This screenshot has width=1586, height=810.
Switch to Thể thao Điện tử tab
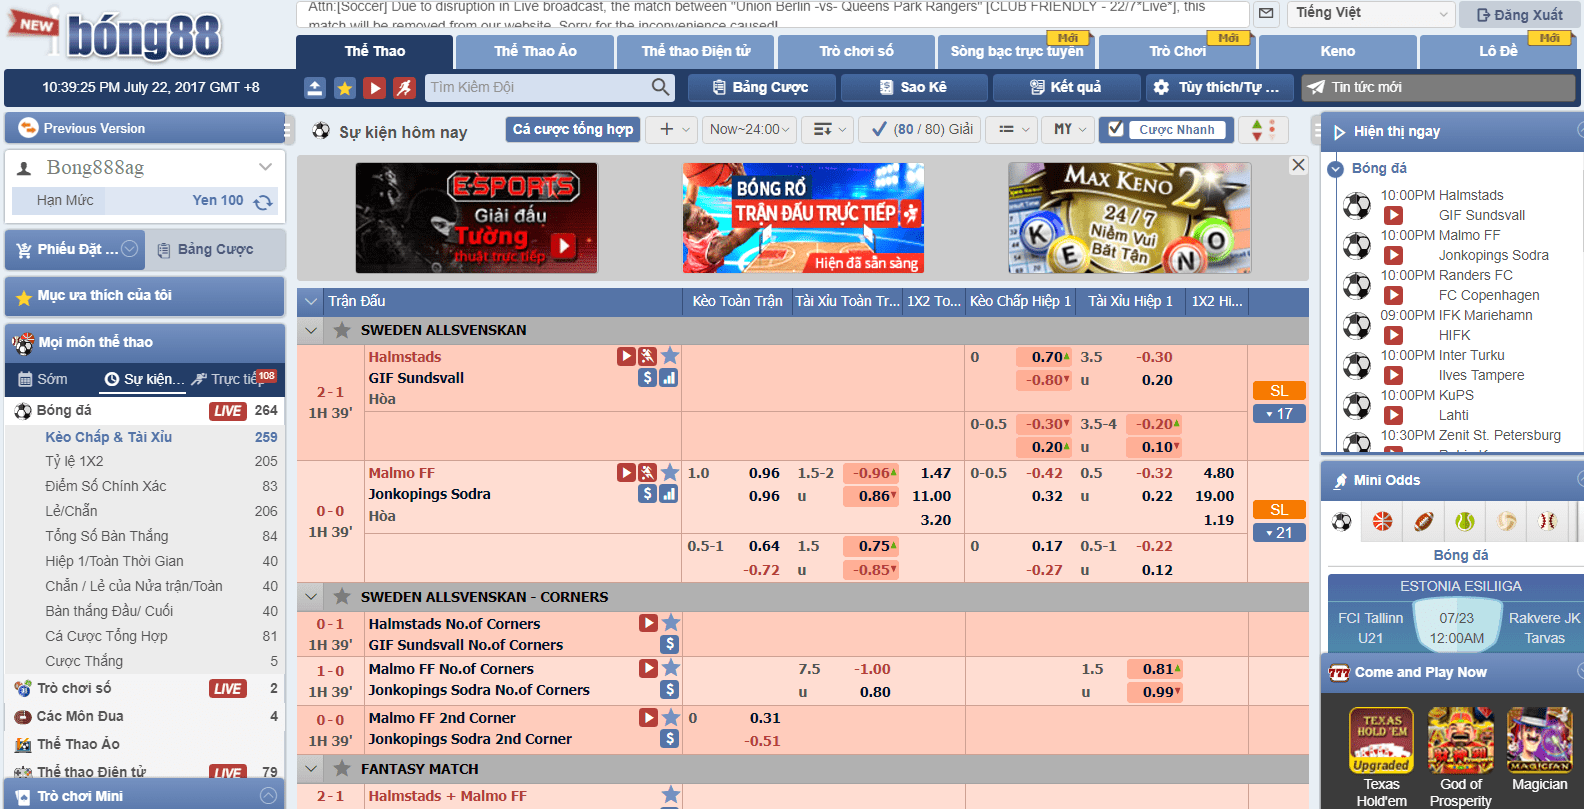click(x=696, y=51)
